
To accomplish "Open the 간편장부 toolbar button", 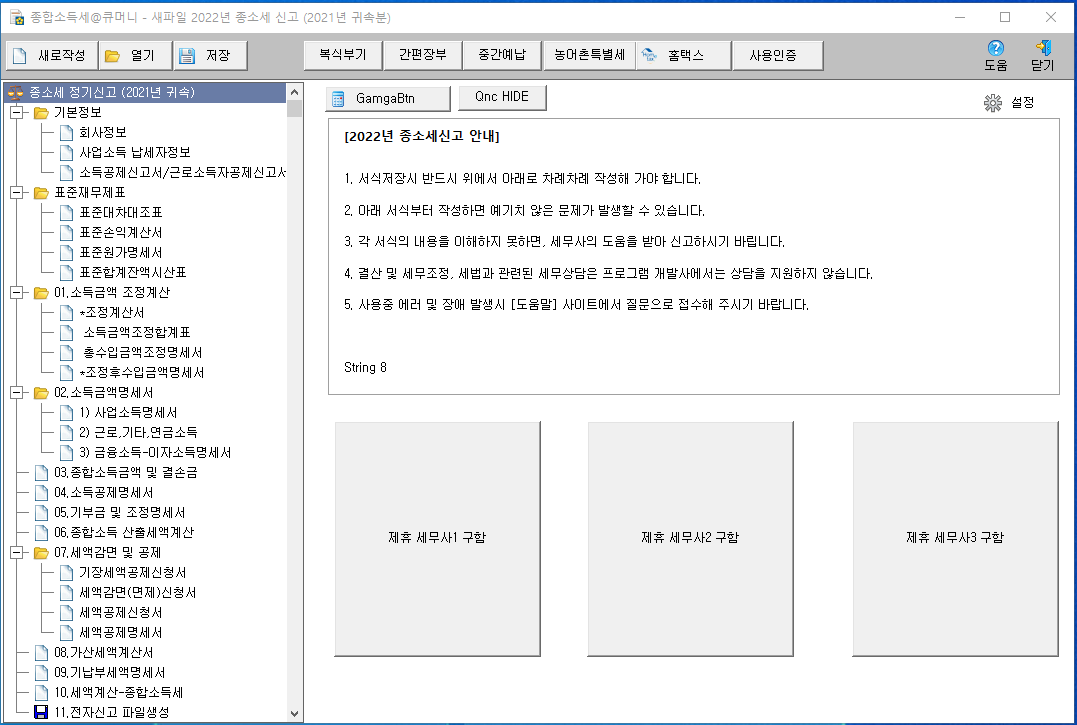I will click(422, 56).
